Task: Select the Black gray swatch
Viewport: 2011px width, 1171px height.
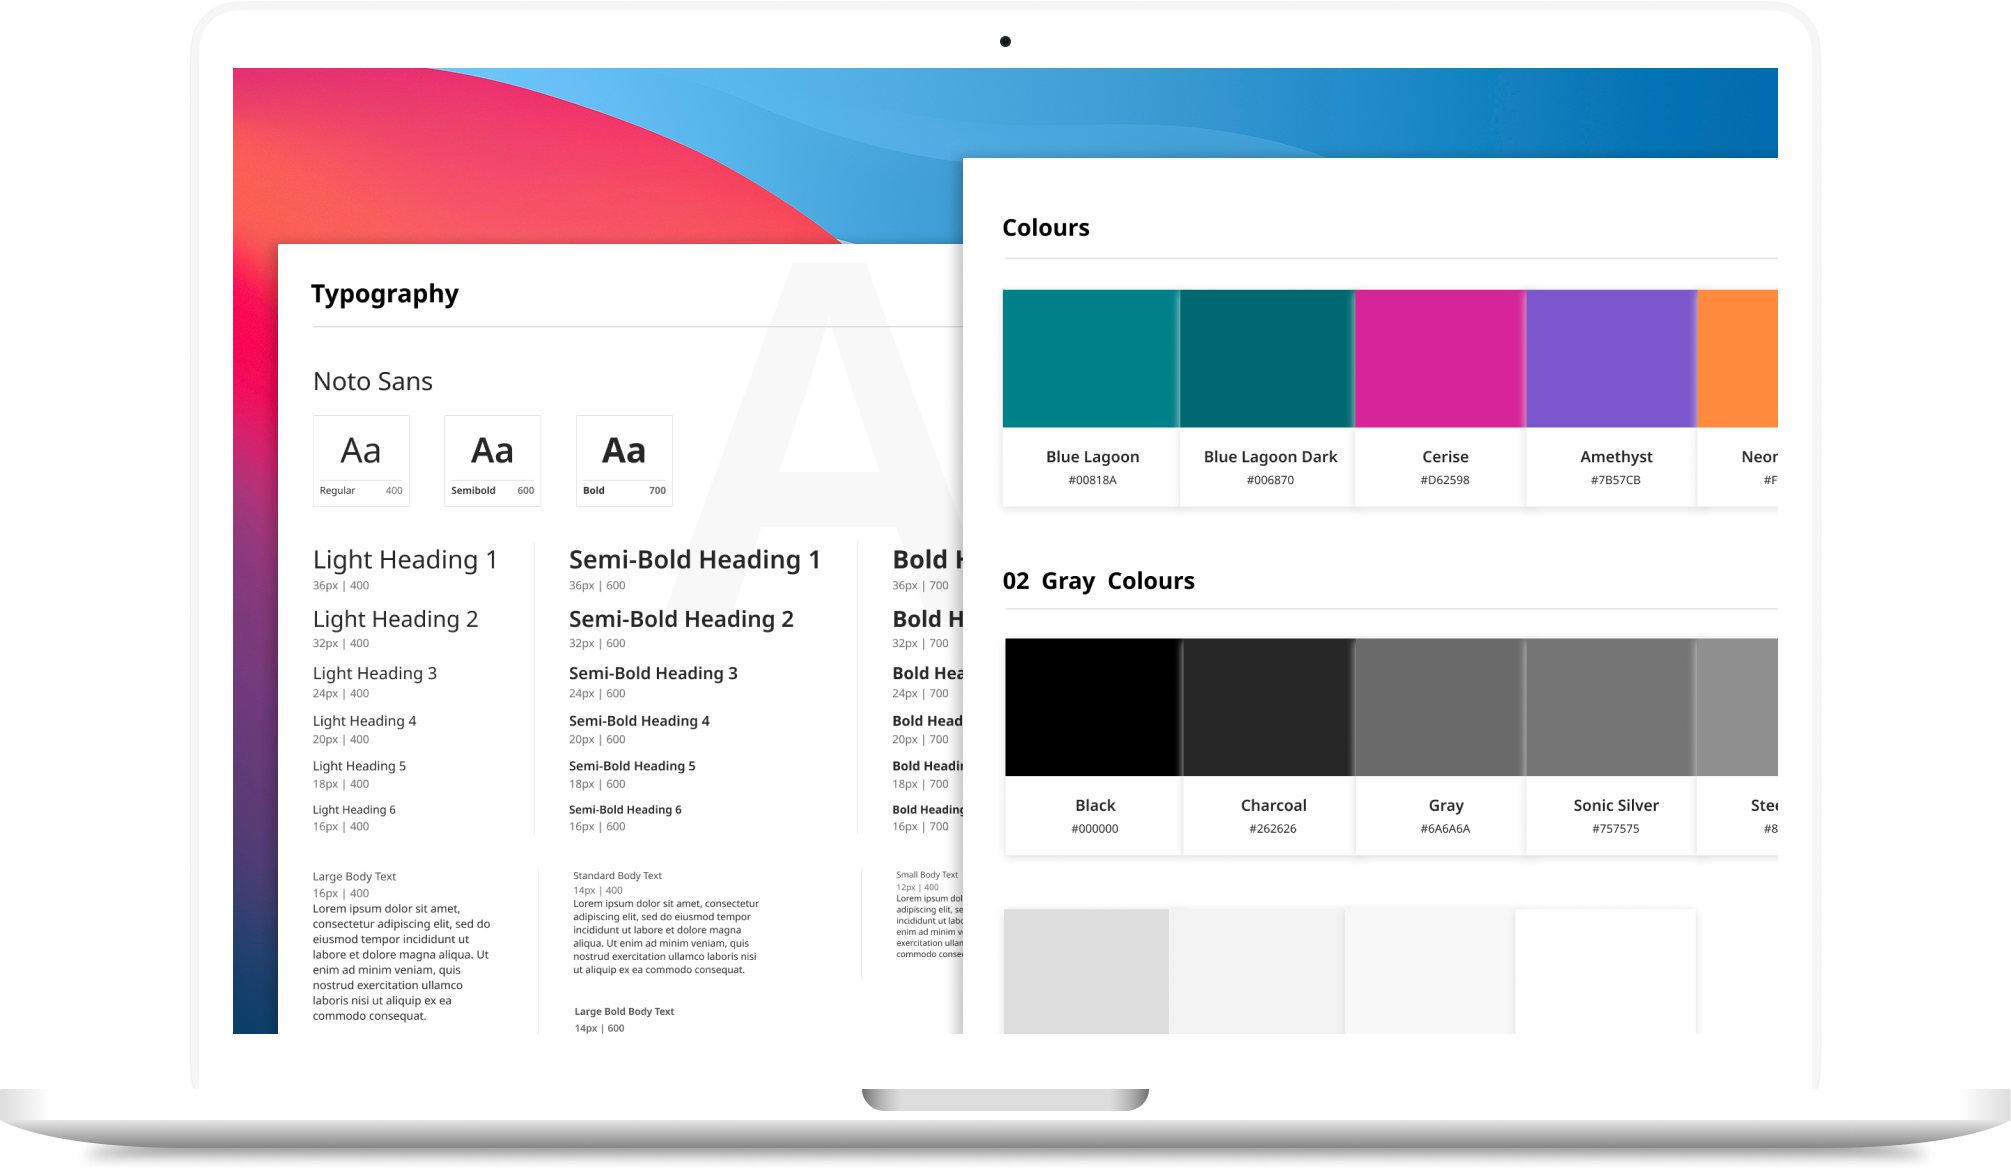Action: [1093, 707]
